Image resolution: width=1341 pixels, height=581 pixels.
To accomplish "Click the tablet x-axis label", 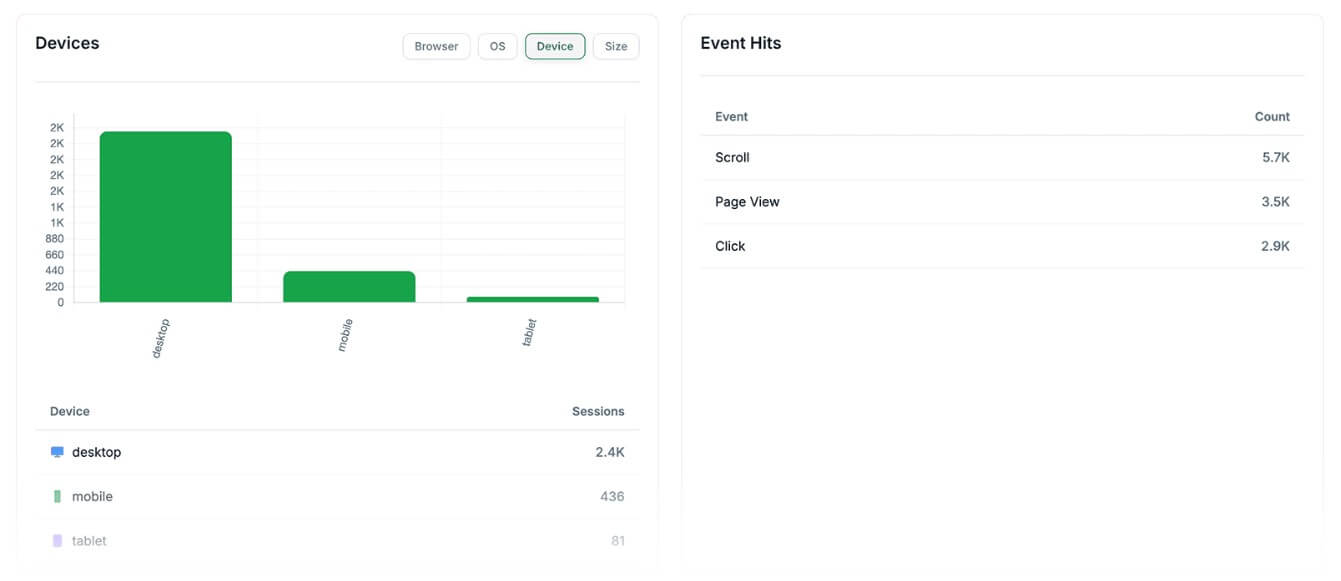I will click(x=530, y=332).
